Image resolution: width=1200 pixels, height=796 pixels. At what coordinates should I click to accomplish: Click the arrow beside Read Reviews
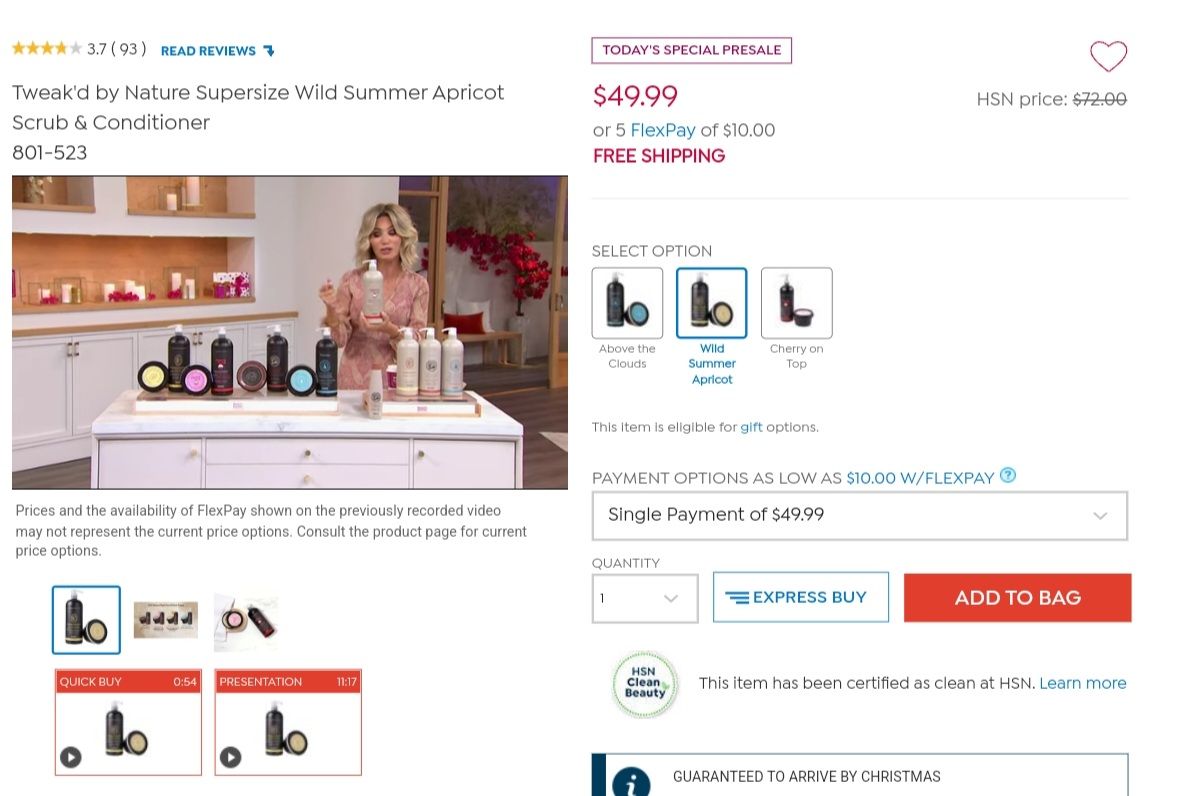click(268, 51)
